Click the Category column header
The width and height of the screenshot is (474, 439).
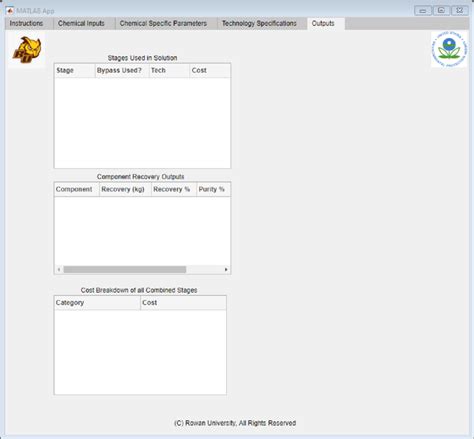(x=97, y=303)
